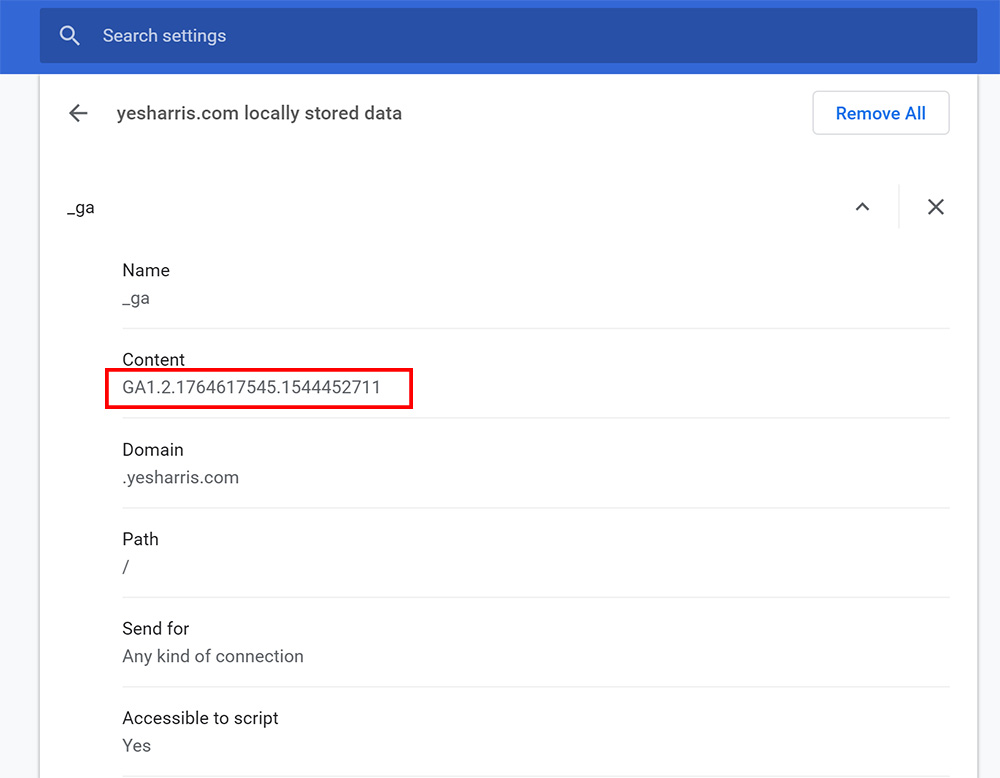Click the Send for label
The width and height of the screenshot is (1000, 778).
click(x=156, y=629)
